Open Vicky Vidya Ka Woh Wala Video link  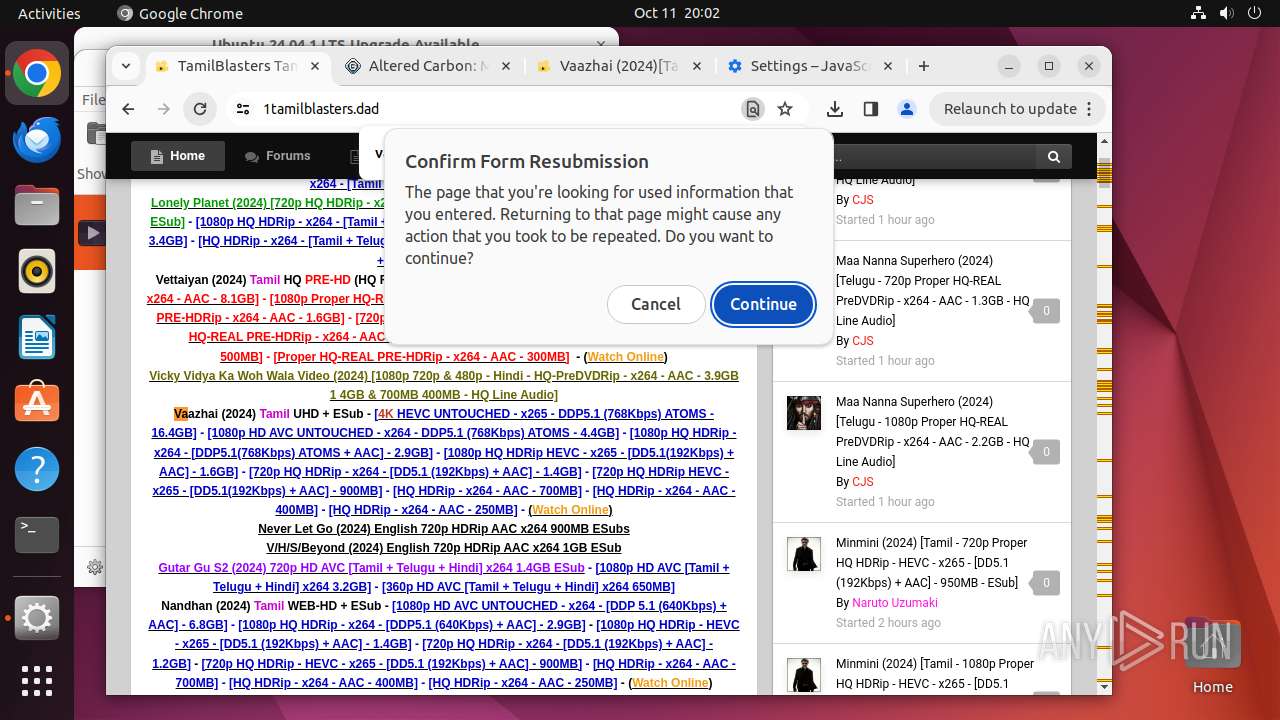(x=444, y=385)
